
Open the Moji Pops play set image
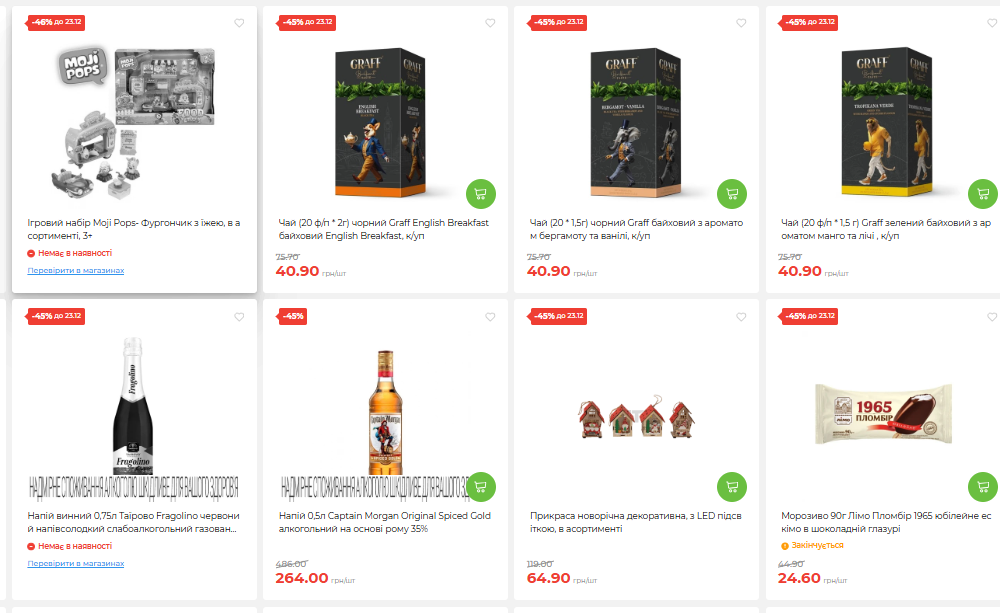point(133,120)
